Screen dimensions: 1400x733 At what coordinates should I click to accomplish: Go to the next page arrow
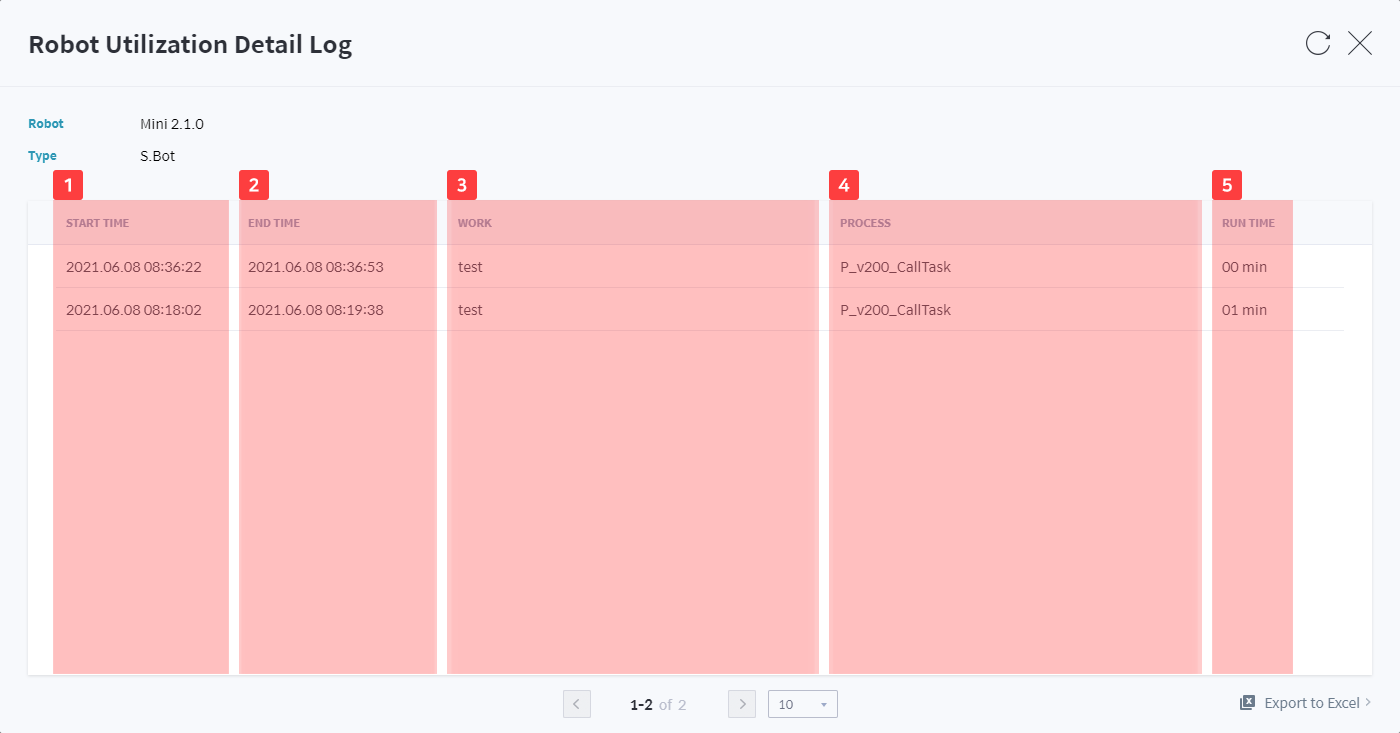click(x=742, y=704)
